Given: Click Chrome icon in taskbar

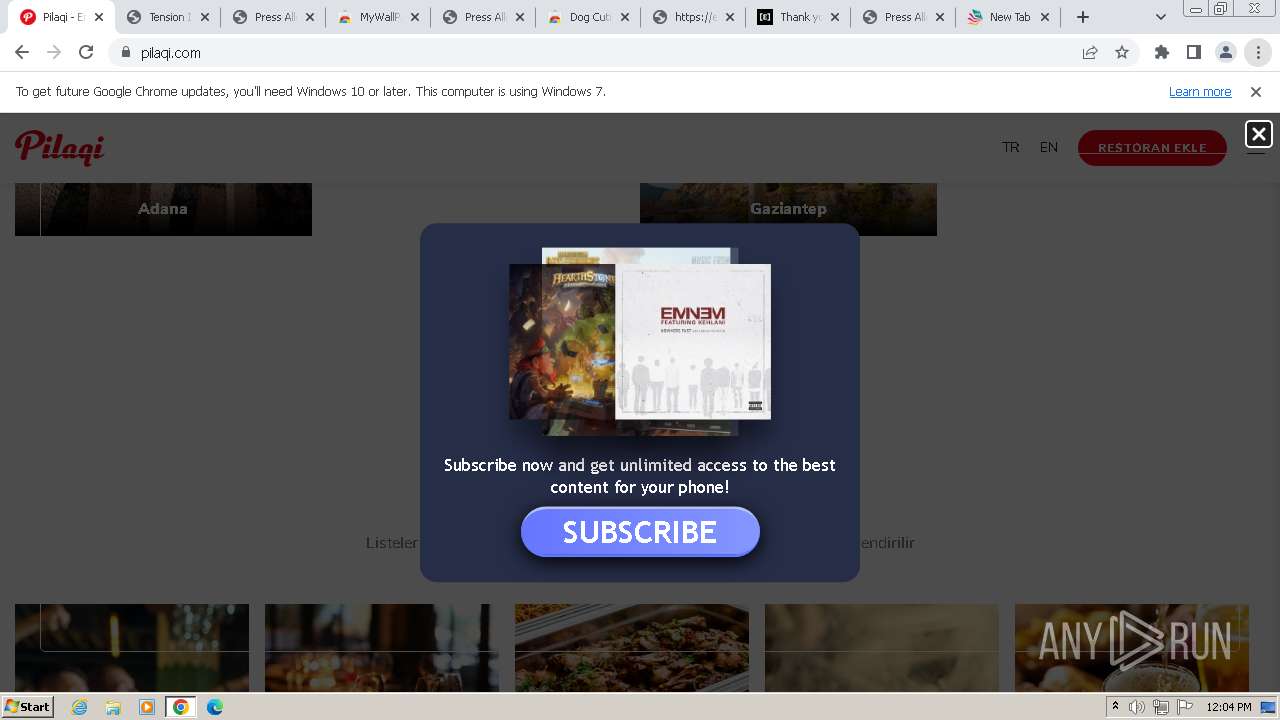Looking at the screenshot, I should [x=181, y=707].
